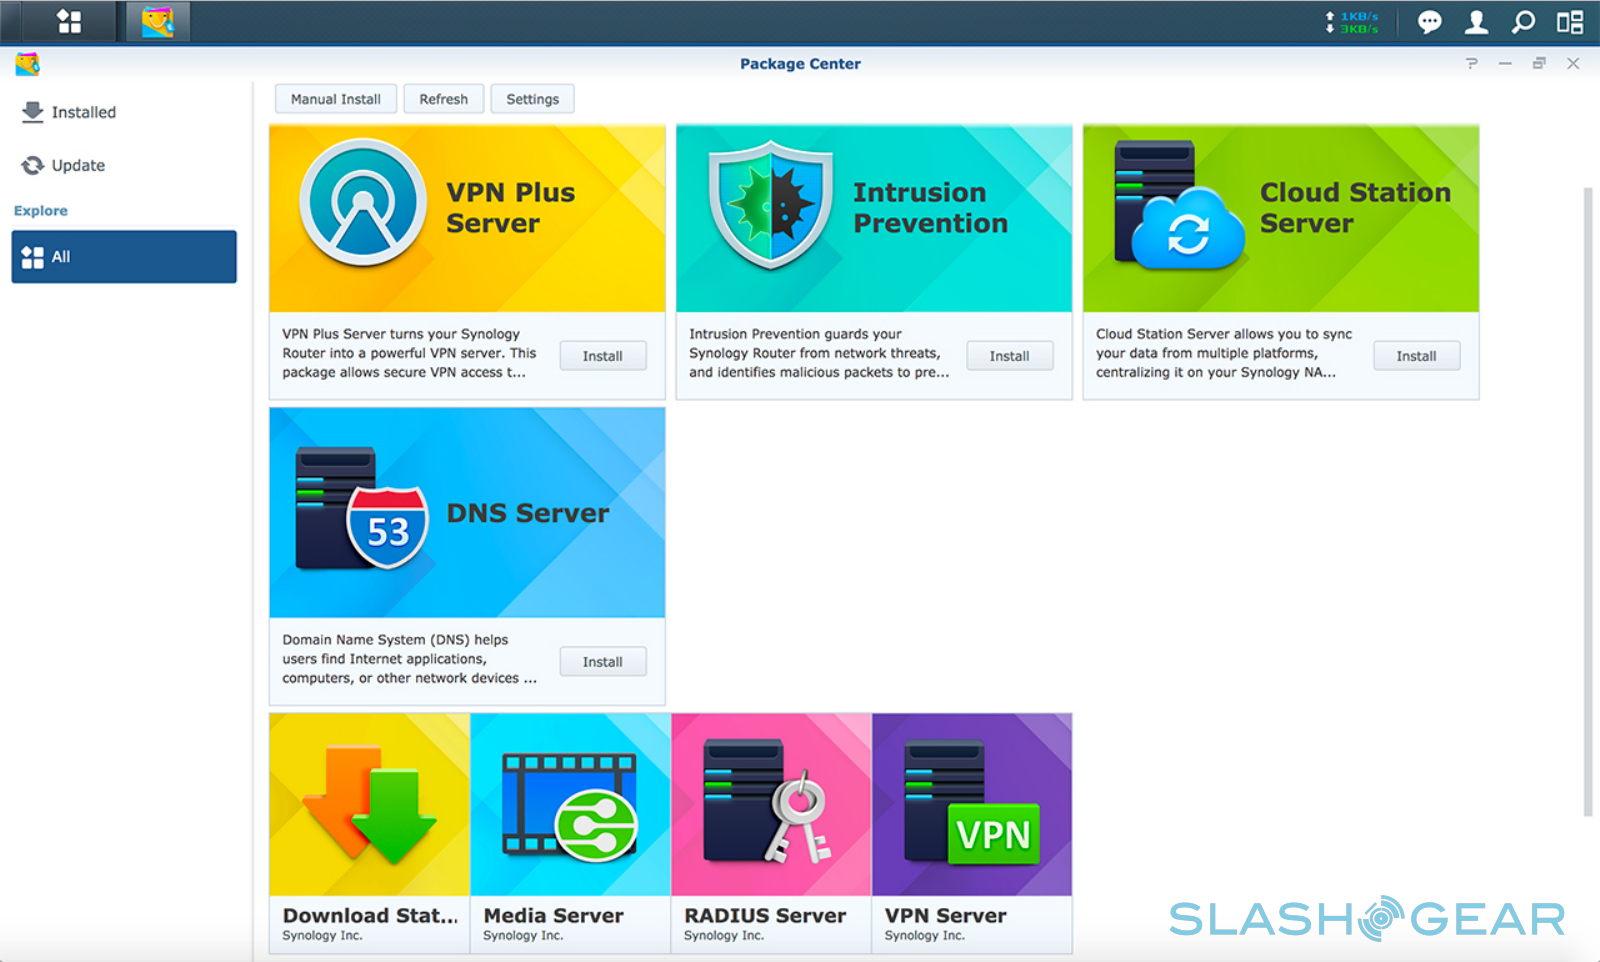Open Package Center Settings
Viewport: 1600px width, 962px height.
point(533,99)
